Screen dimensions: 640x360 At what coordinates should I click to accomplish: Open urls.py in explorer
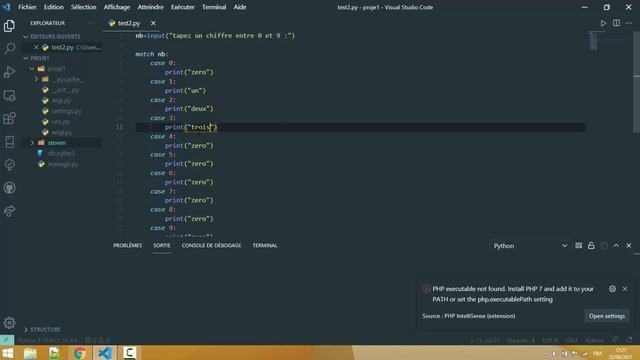(x=62, y=122)
